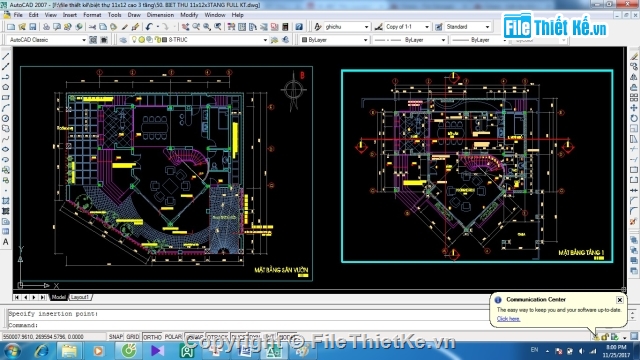Expand the ghichu text style dropdown
Image resolution: width=640 pixels, height=360 pixels.
pos(366,27)
